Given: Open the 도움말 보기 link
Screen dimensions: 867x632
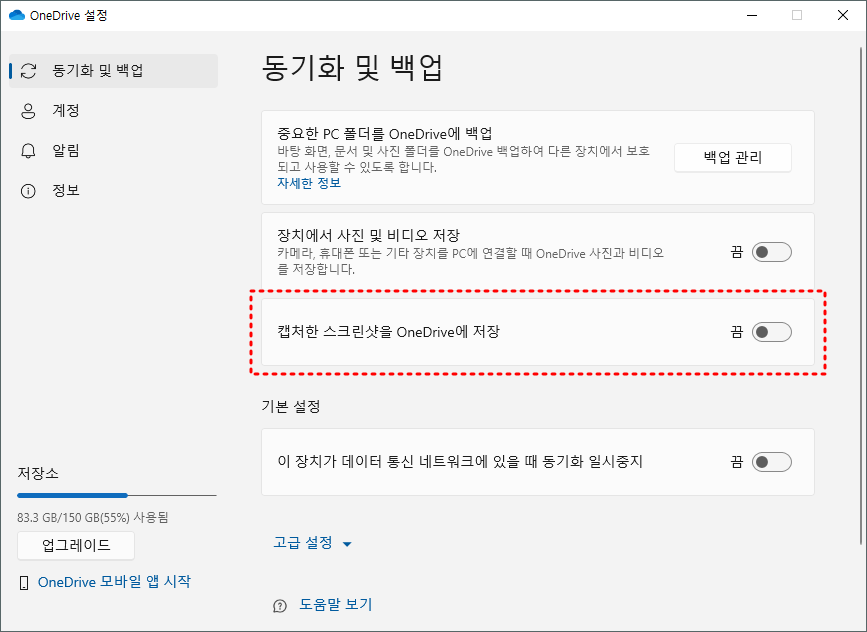Looking at the screenshot, I should 336,604.
